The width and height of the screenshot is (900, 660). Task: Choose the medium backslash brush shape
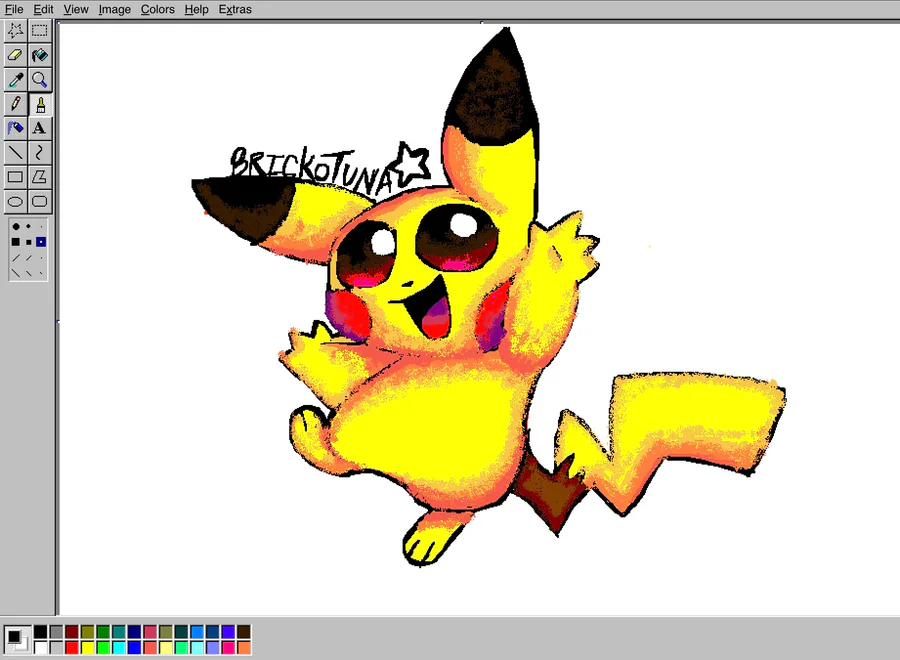pos(29,273)
